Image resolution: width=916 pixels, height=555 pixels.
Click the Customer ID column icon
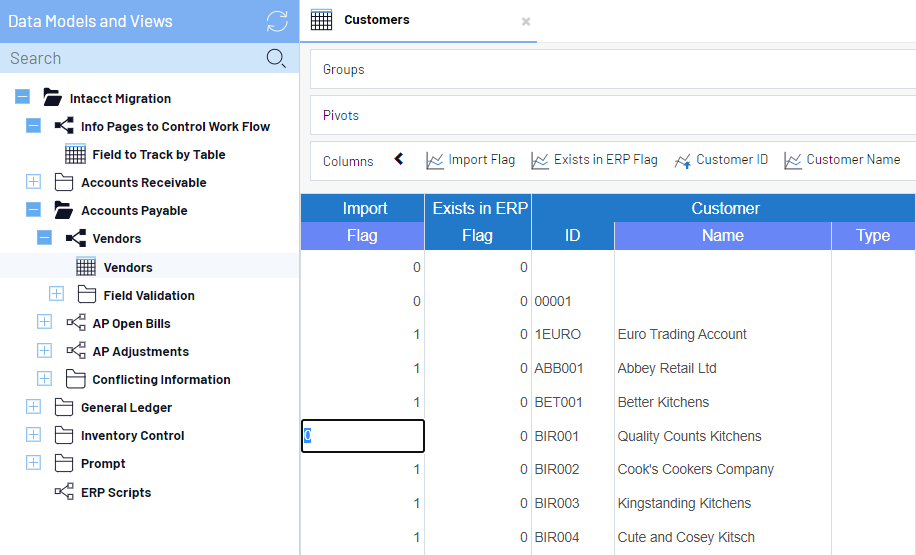tap(683, 160)
